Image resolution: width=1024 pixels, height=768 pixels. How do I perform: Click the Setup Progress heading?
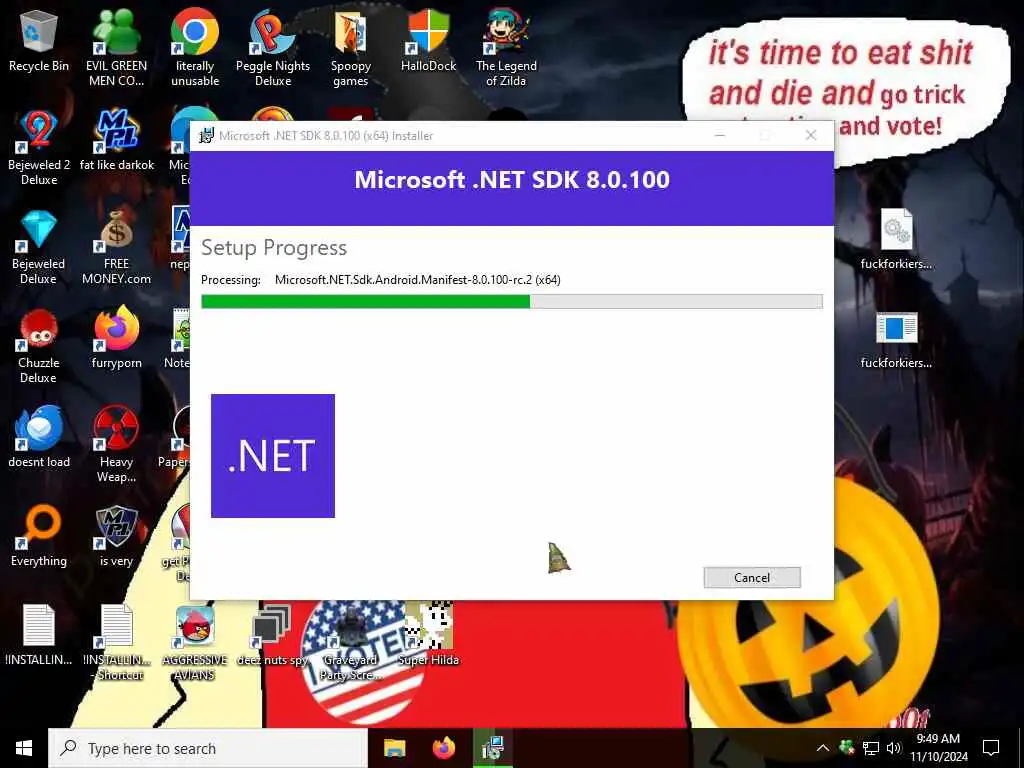tap(274, 248)
